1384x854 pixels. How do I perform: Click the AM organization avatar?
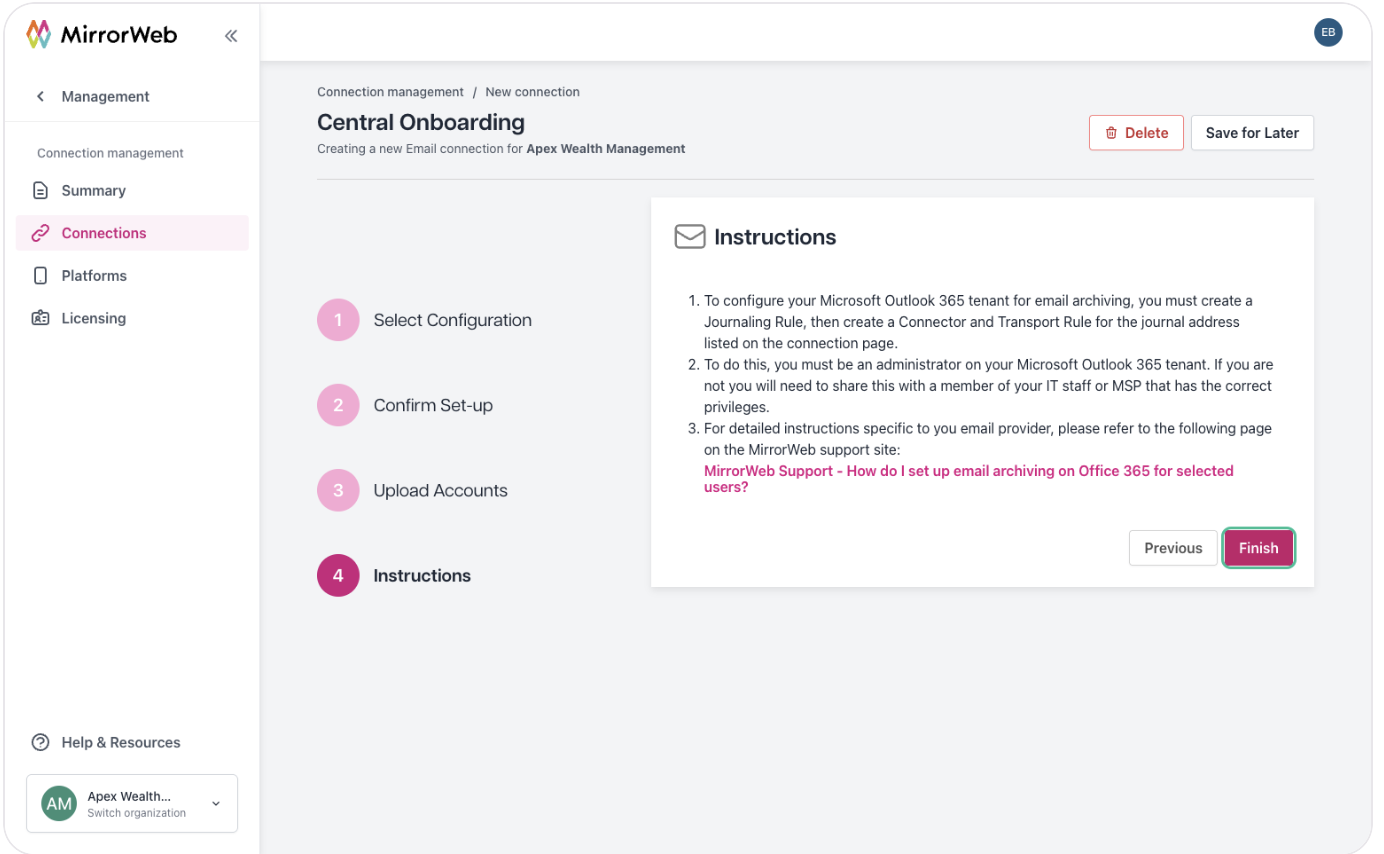(59, 804)
